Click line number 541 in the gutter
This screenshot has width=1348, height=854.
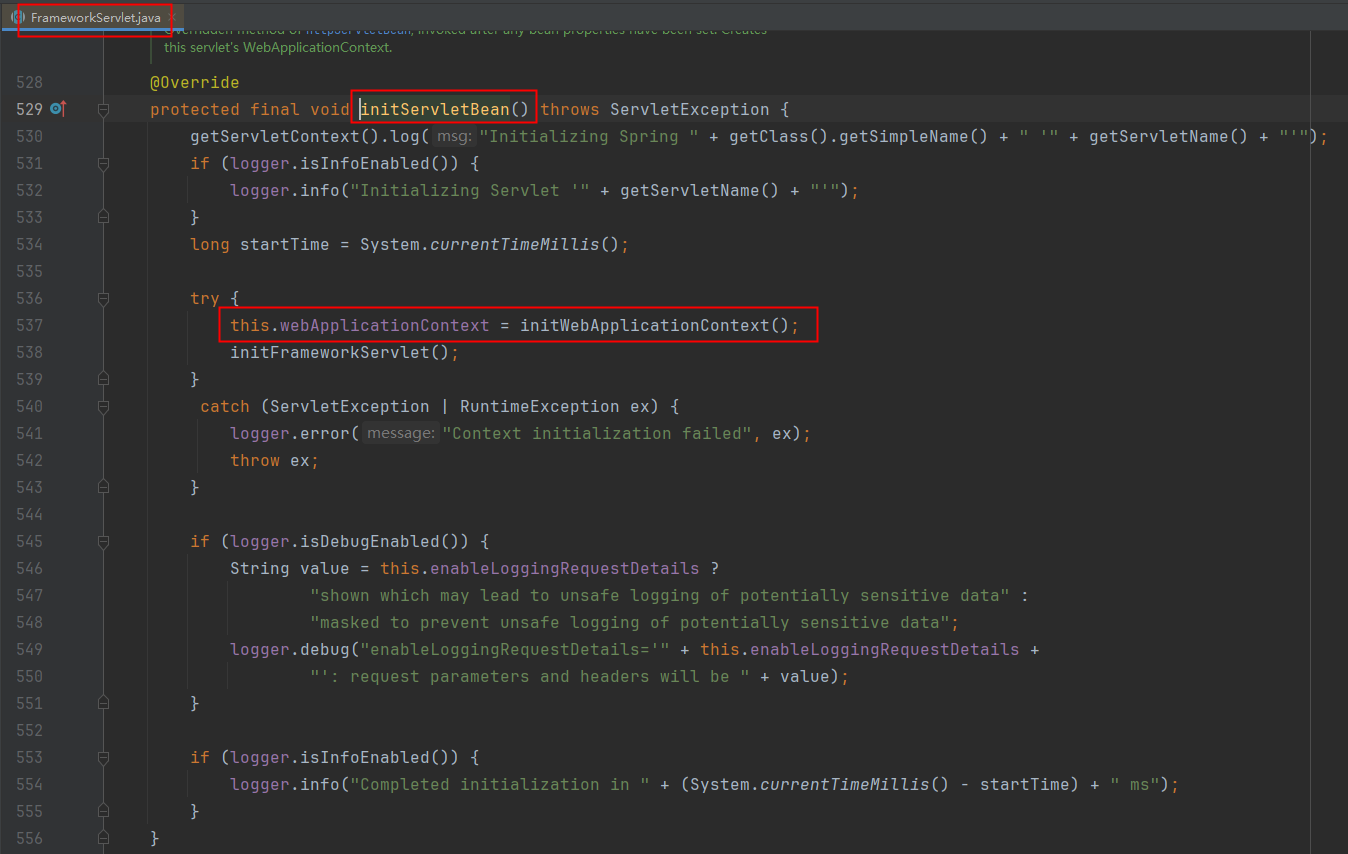[x=29, y=433]
